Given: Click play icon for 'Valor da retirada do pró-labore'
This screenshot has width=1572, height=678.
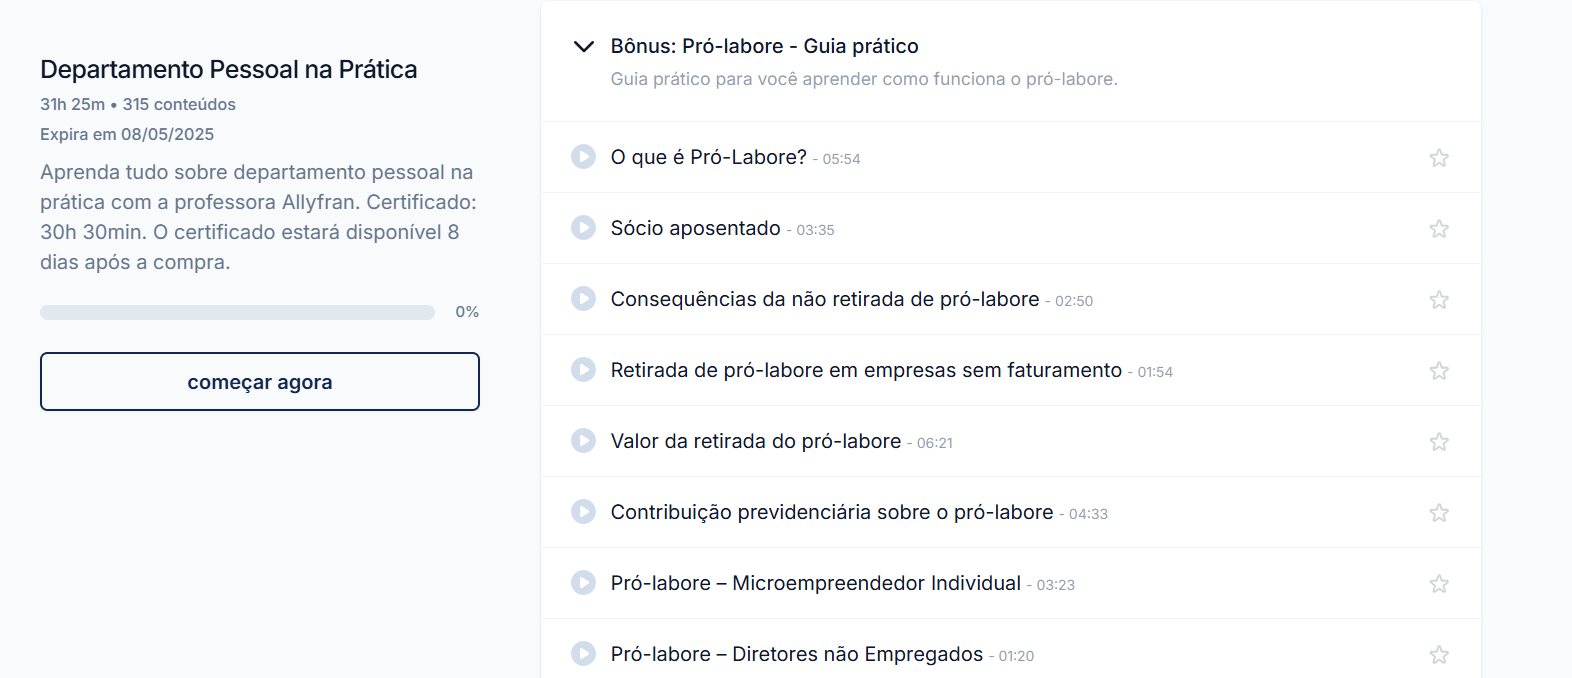Looking at the screenshot, I should pos(583,441).
